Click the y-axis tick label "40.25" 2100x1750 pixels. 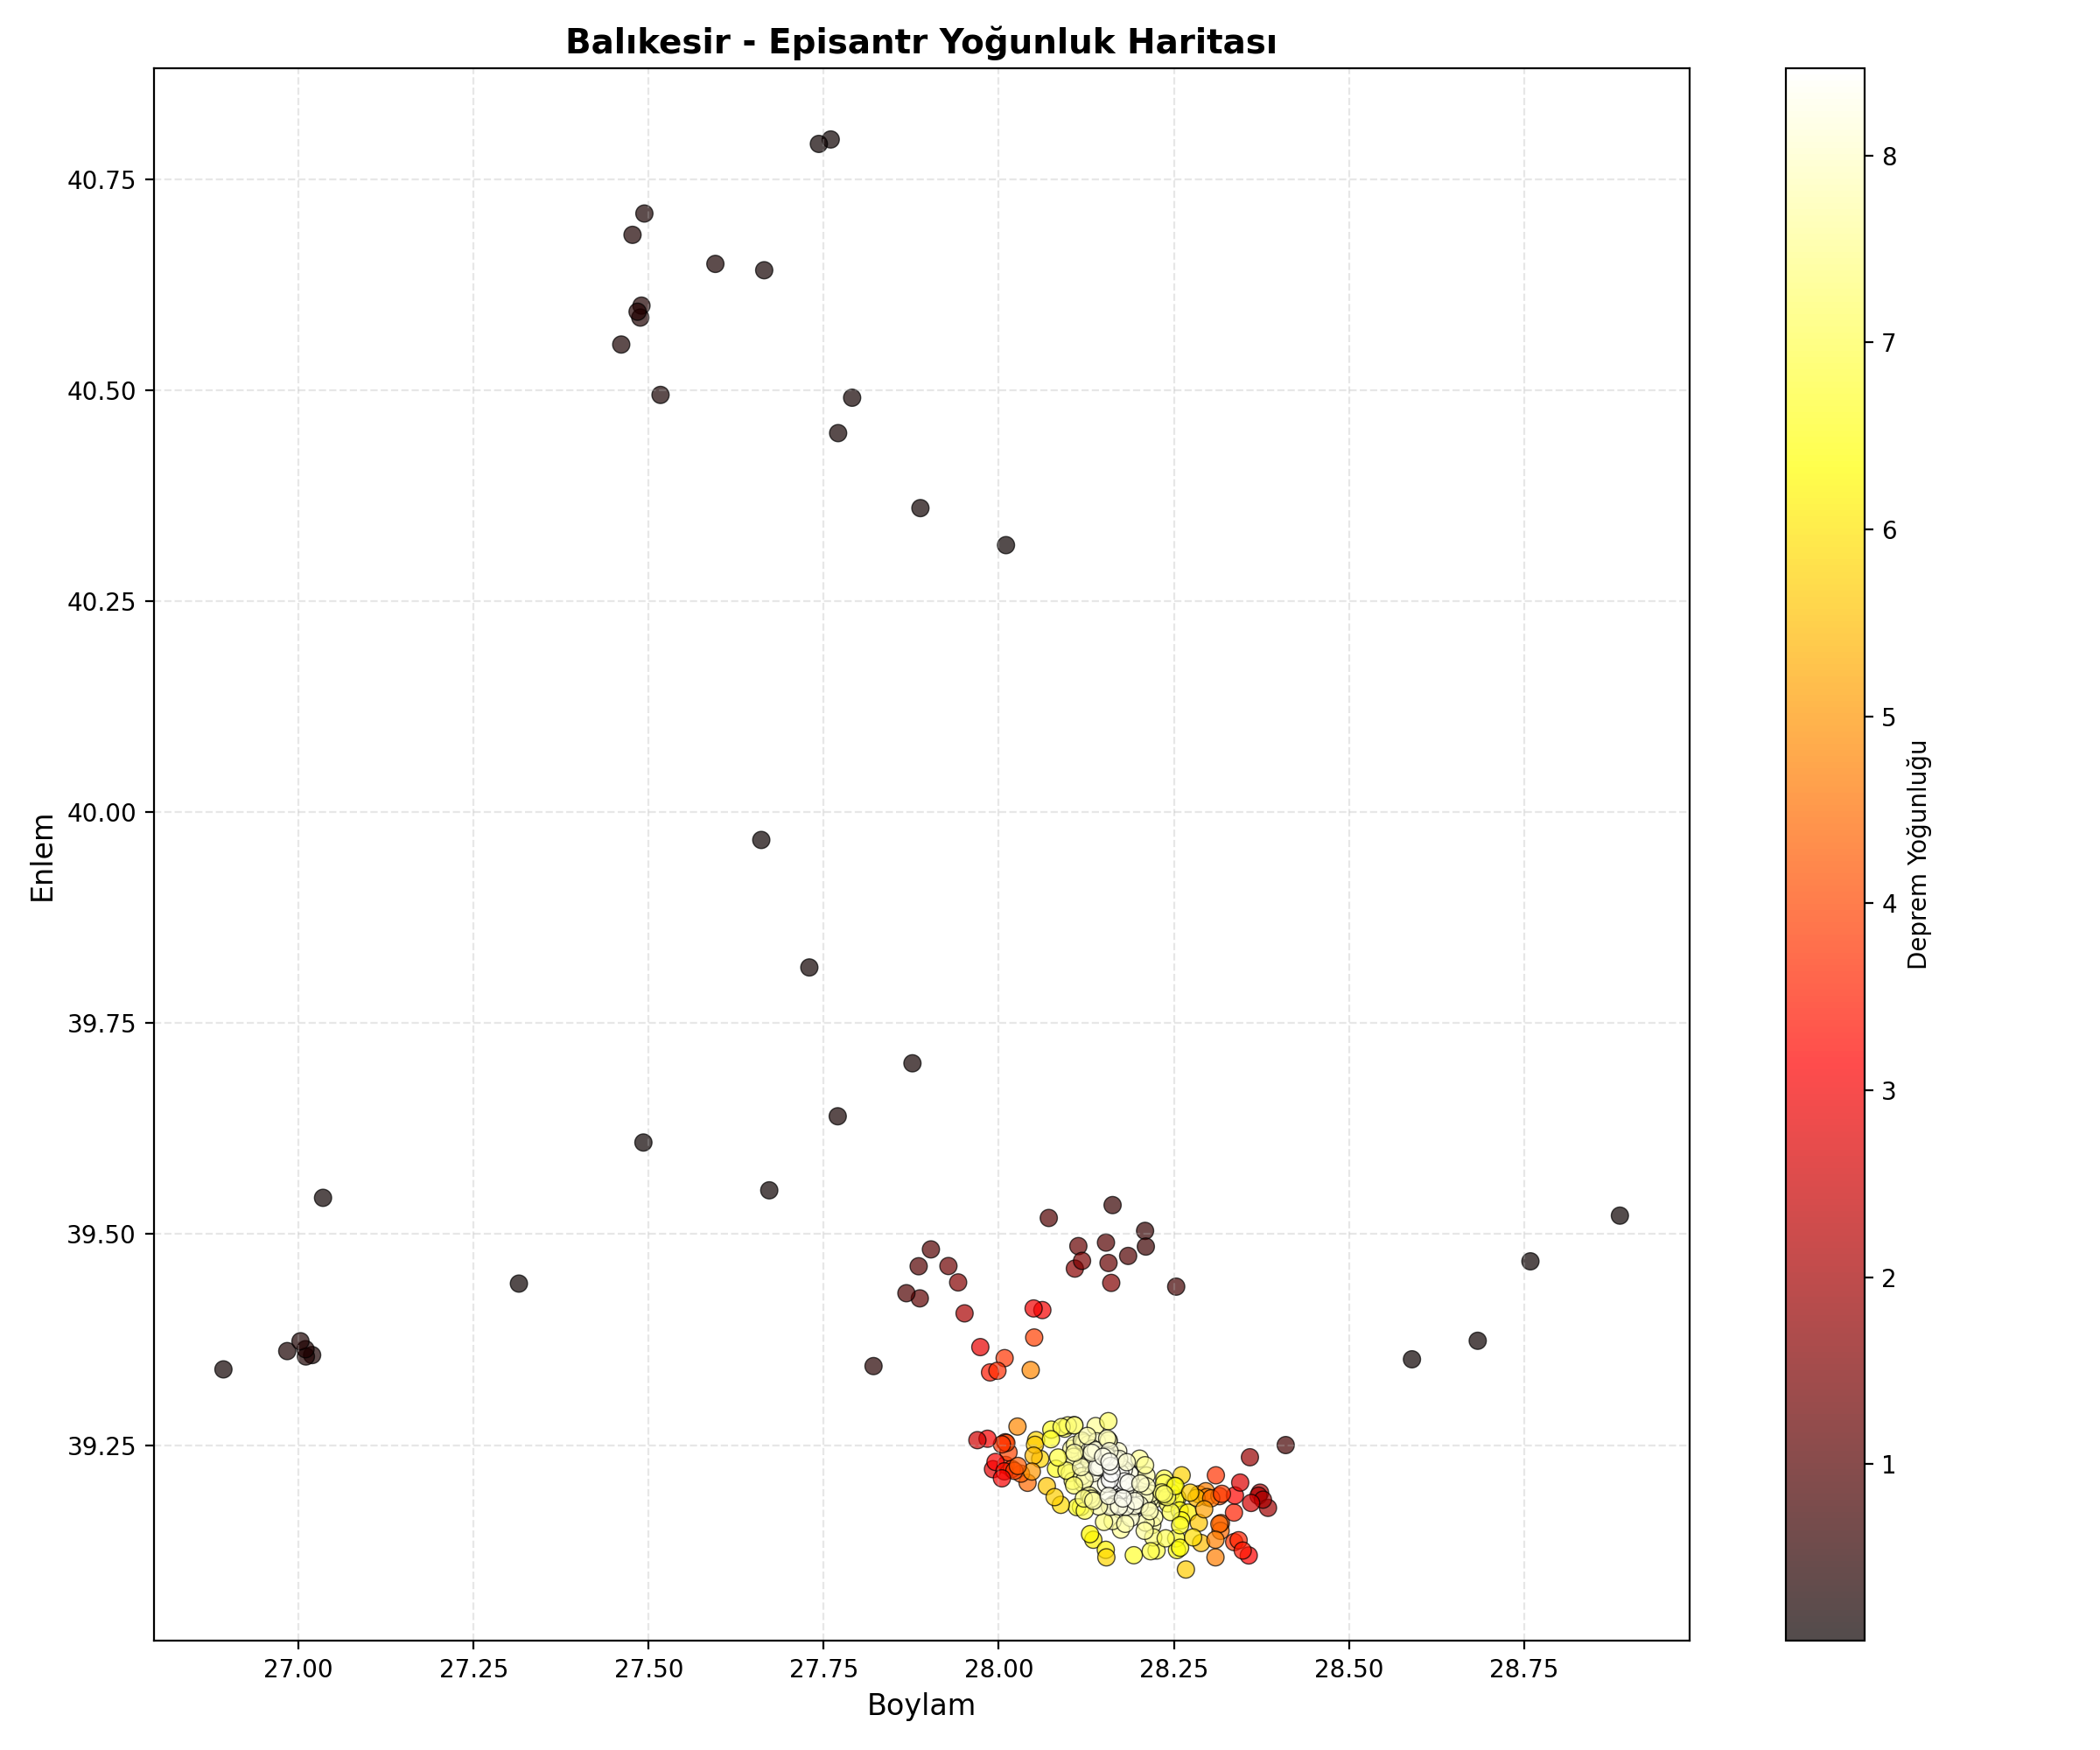pos(100,602)
